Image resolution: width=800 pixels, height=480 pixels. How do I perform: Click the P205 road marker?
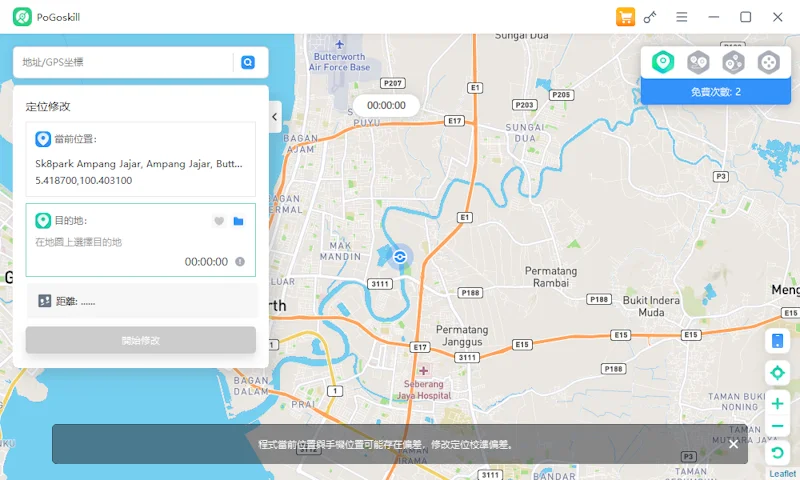[561, 95]
